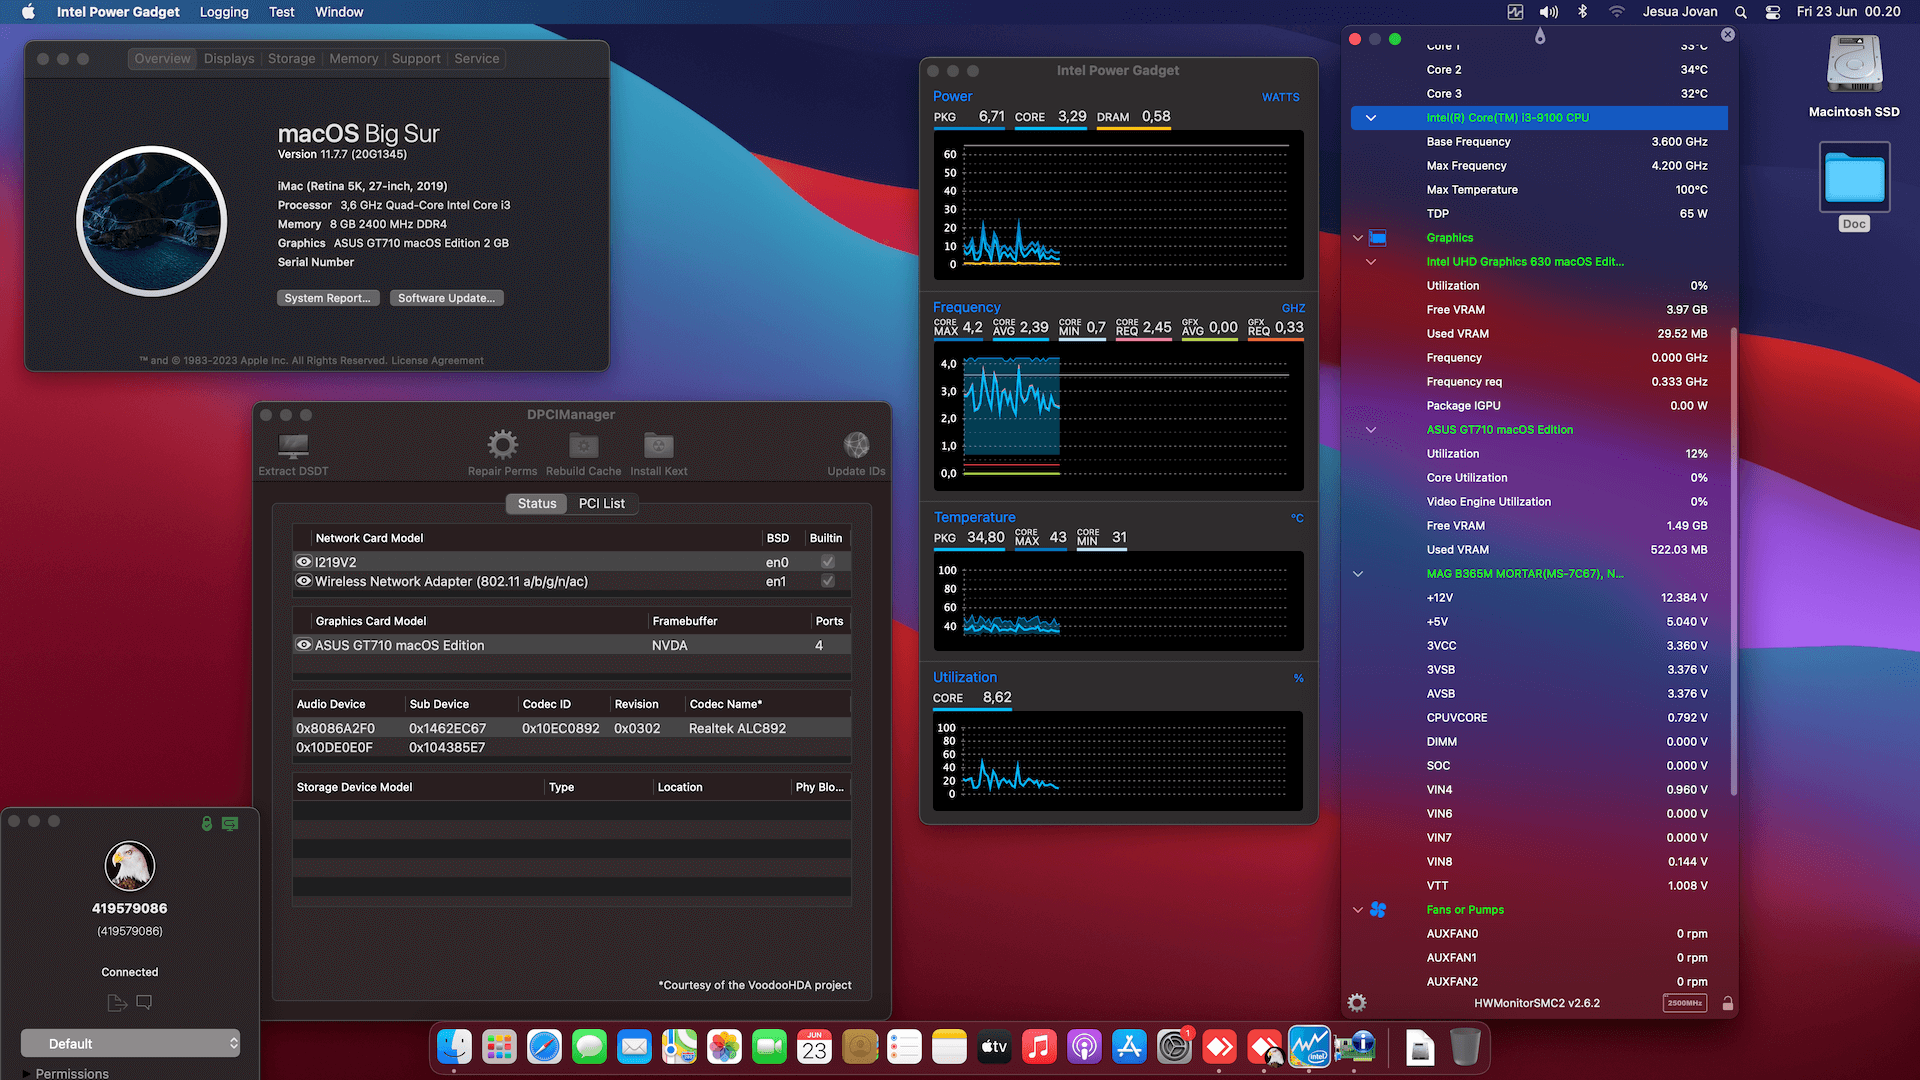This screenshot has width=1920, height=1080.
Task: Click the green lock security icon in AnyDesk
Action: click(x=207, y=824)
